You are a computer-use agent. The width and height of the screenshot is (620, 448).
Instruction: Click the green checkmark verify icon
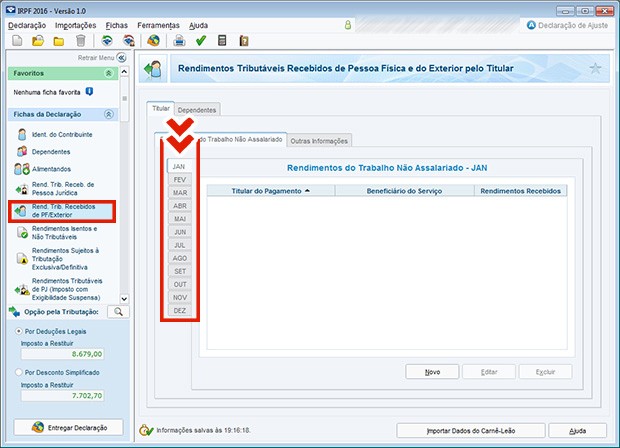point(201,41)
